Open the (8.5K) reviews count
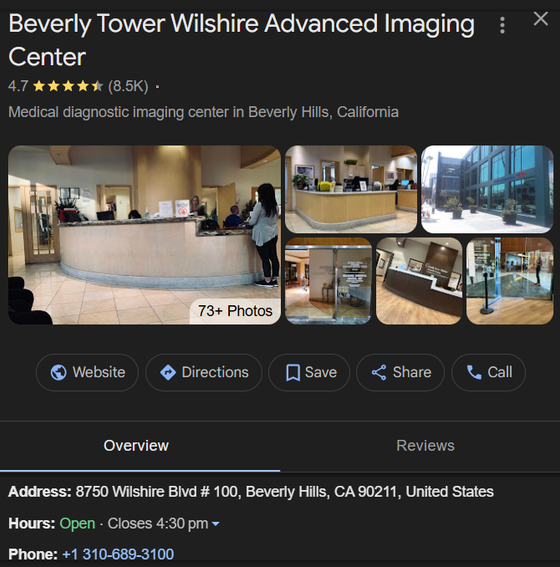The height and width of the screenshot is (567, 560). [128, 86]
